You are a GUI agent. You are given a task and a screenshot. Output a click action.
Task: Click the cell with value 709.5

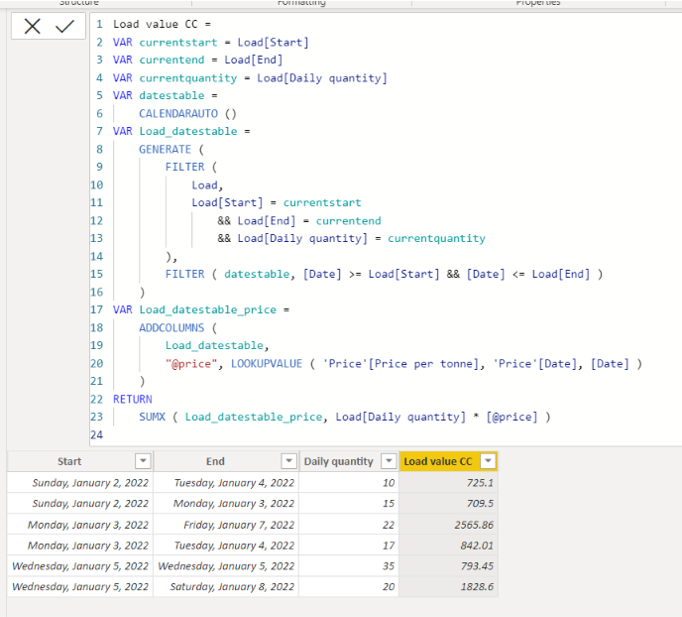pos(448,504)
